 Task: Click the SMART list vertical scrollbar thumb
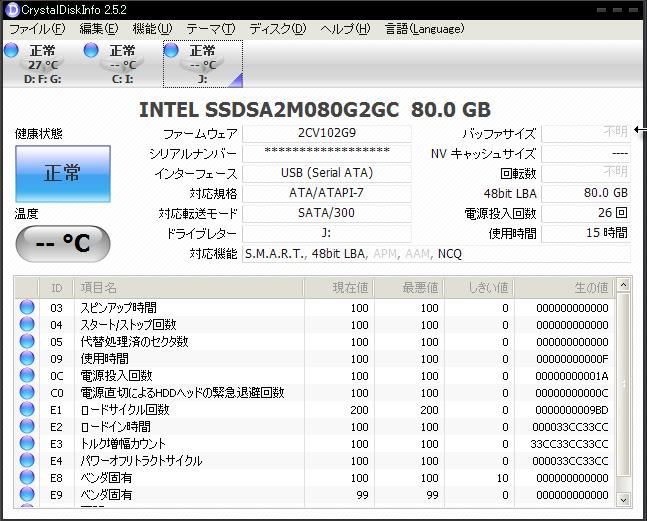[x=623, y=384]
